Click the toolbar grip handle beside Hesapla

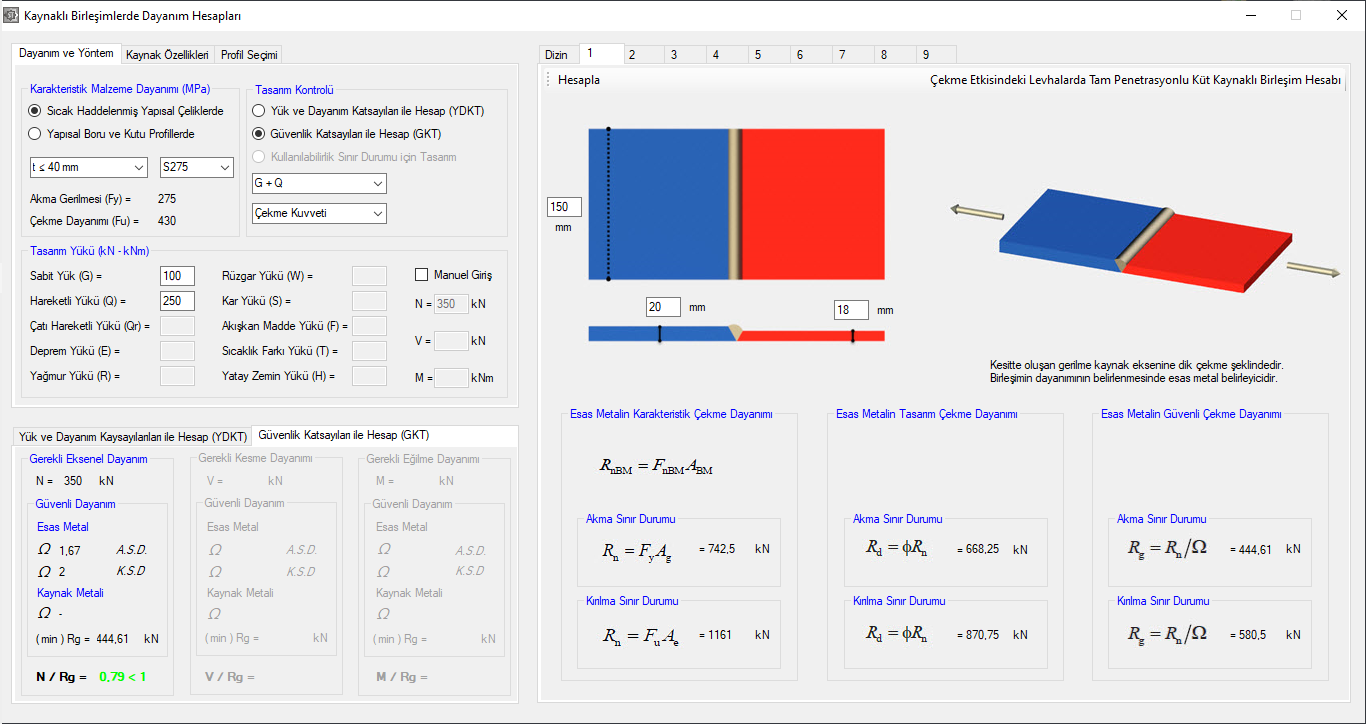548,80
